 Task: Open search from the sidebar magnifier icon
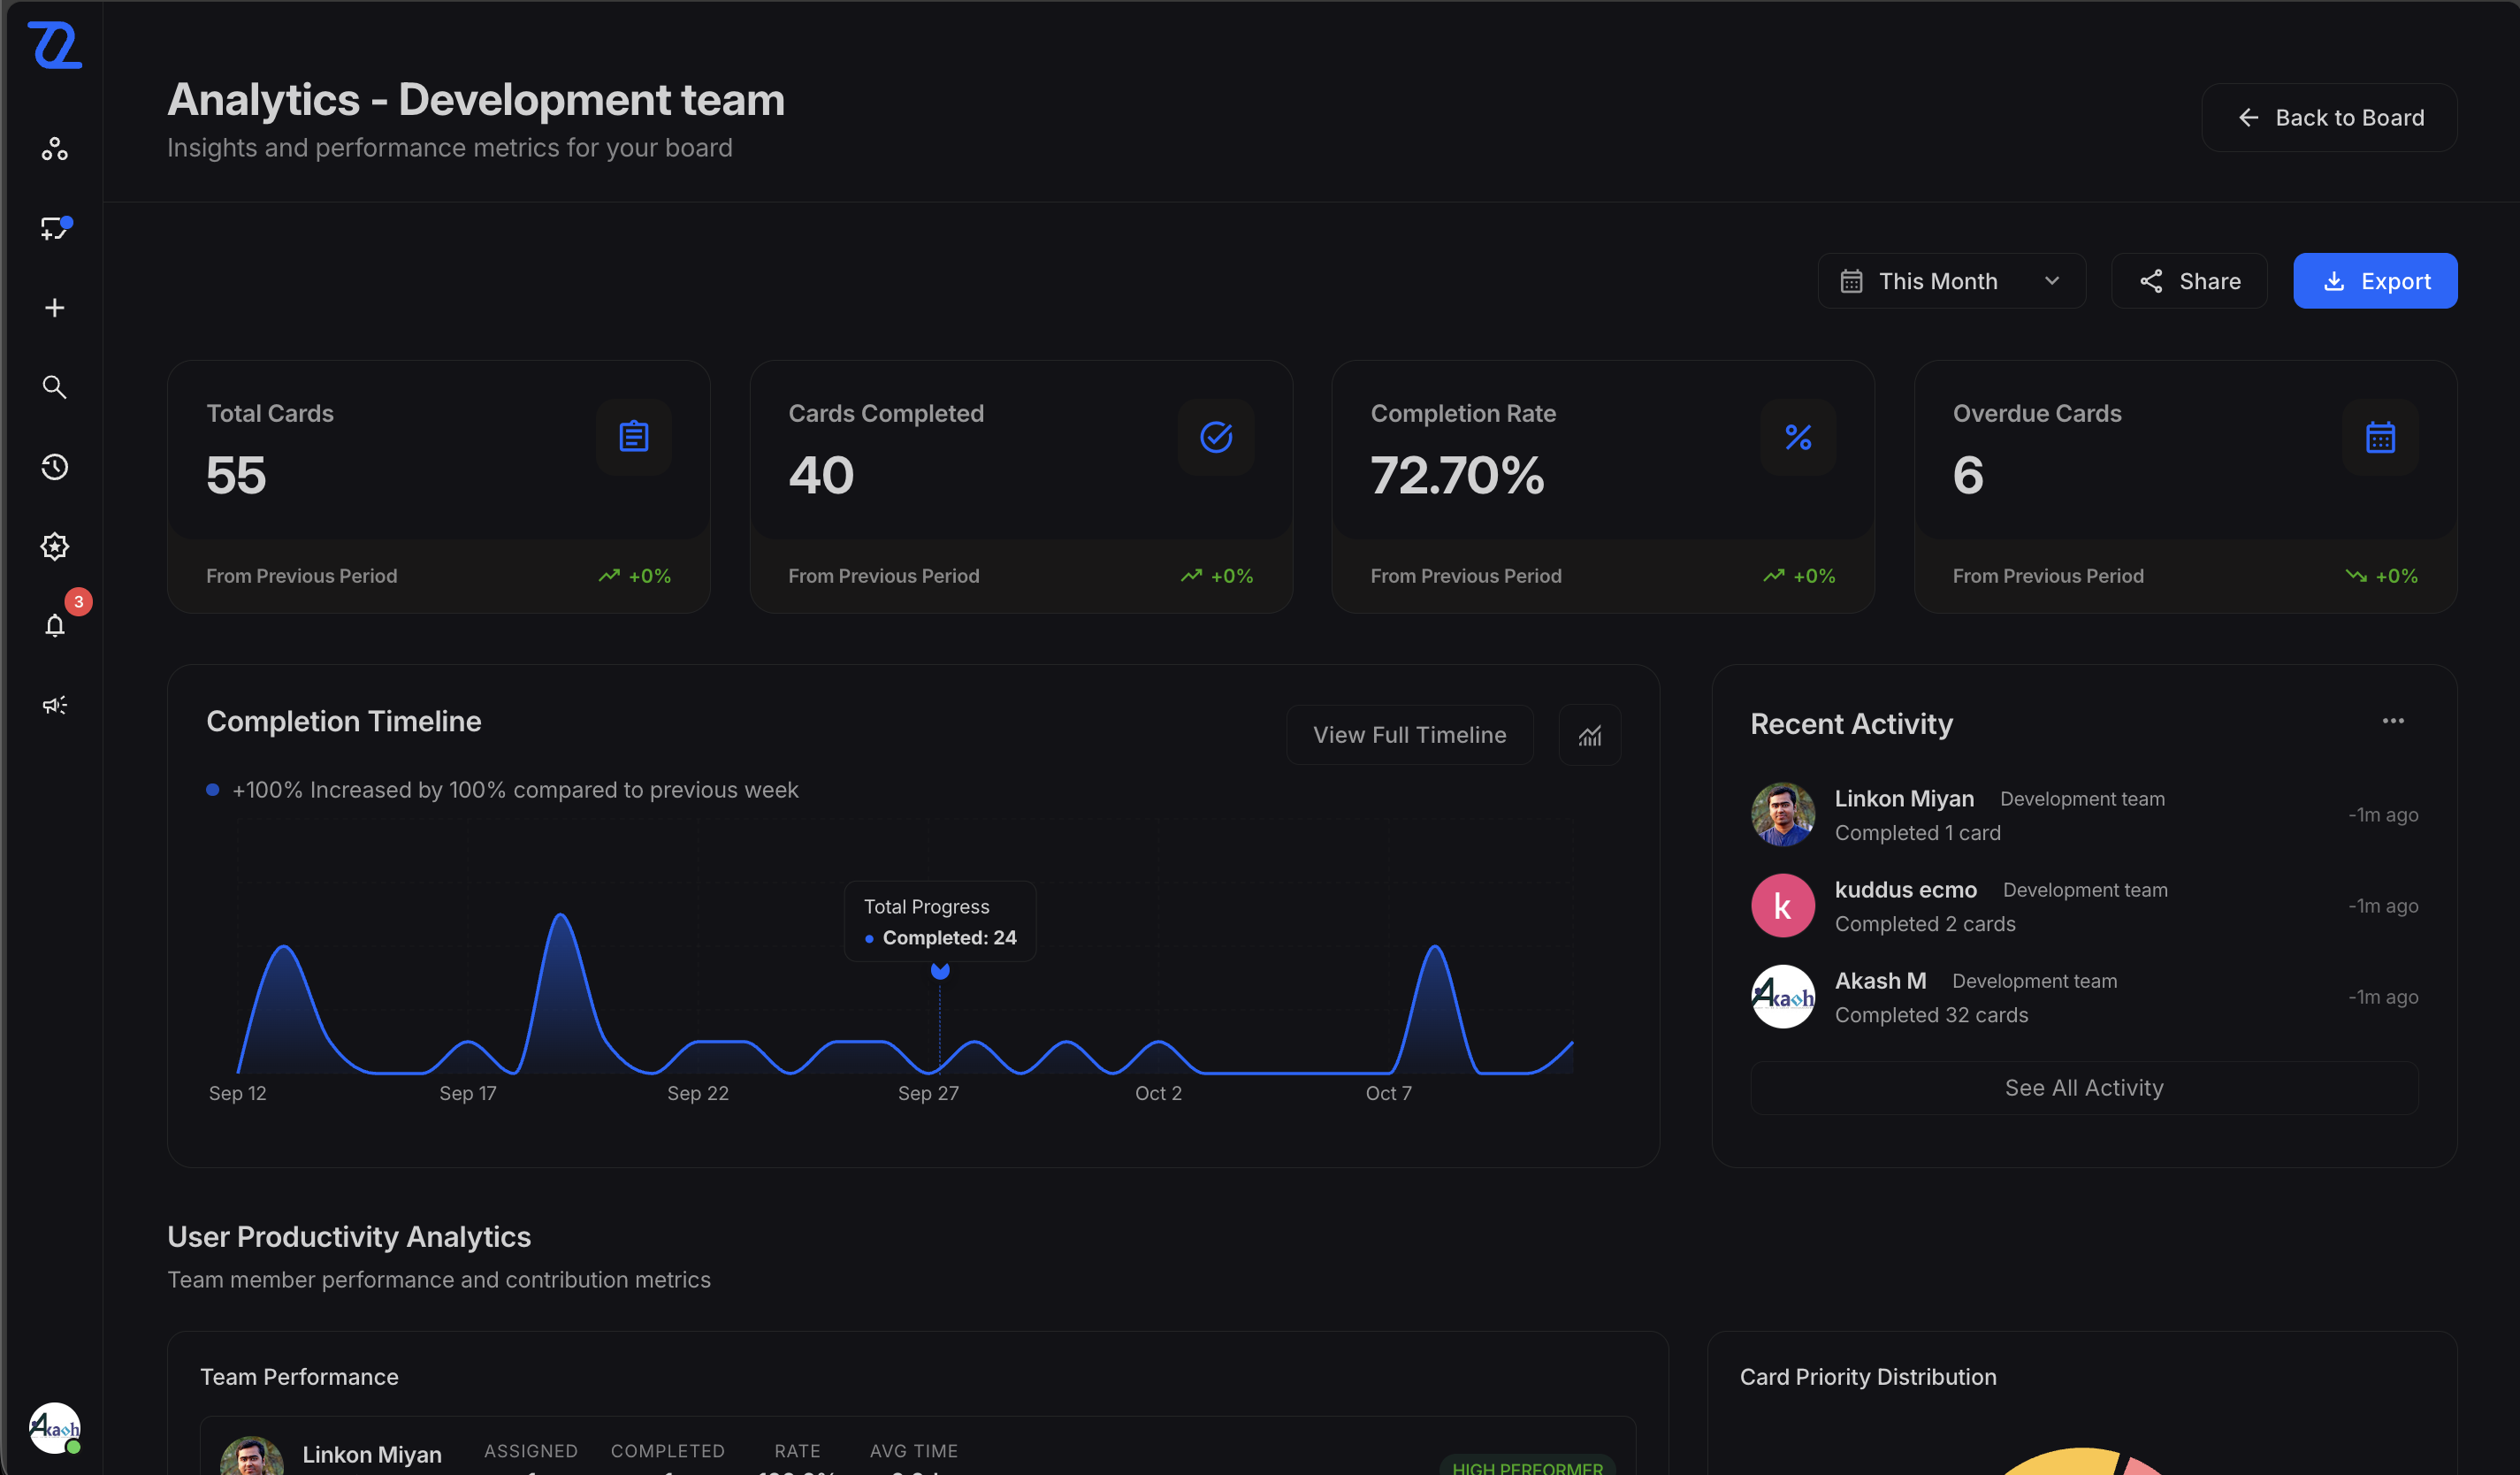[x=55, y=387]
